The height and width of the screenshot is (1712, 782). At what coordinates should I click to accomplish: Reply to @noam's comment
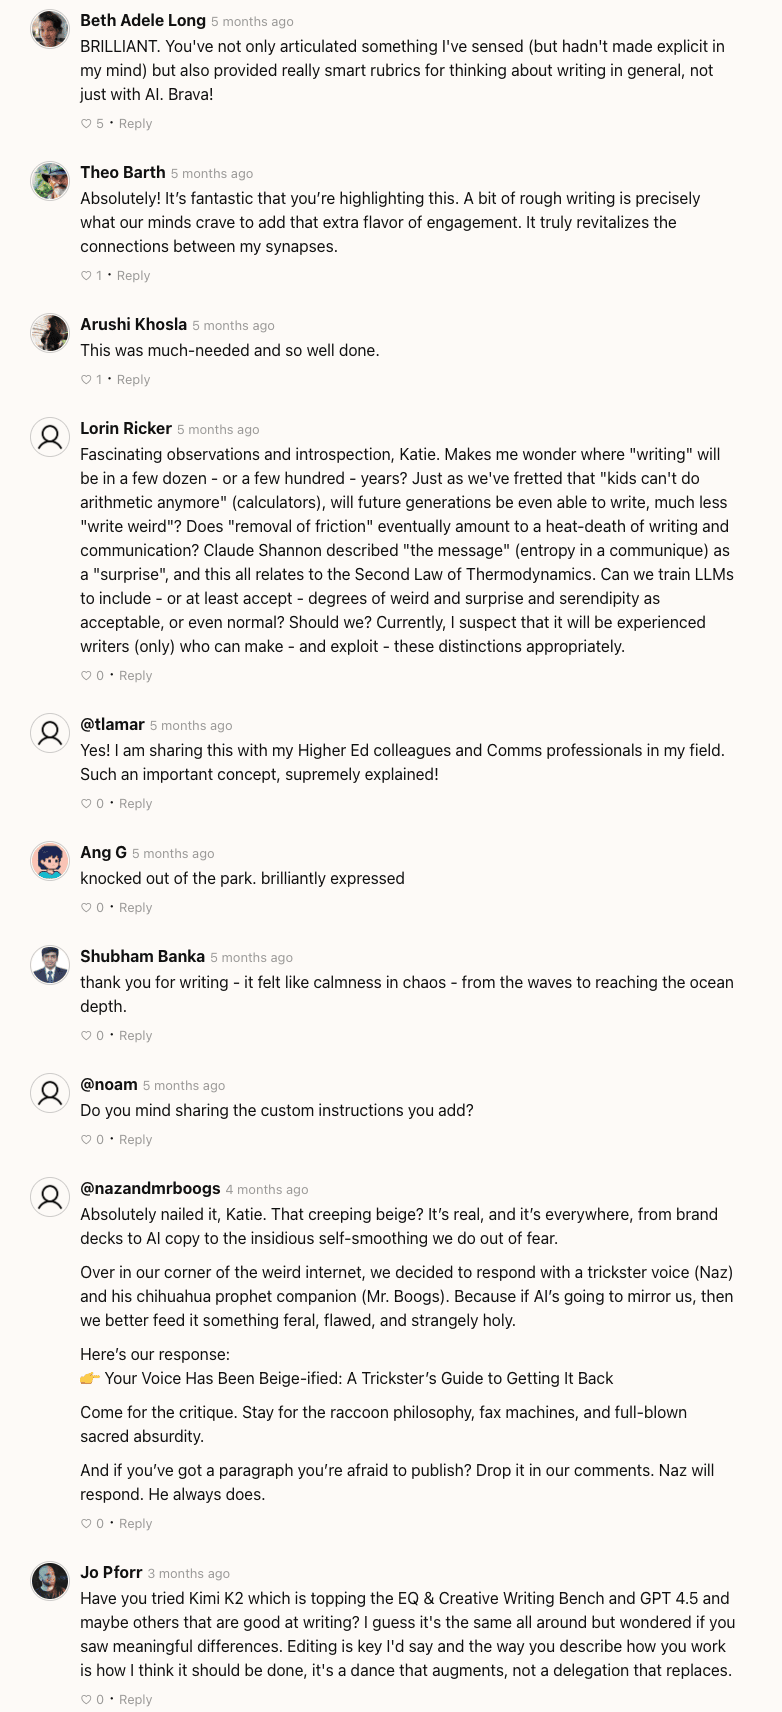[x=135, y=1140]
